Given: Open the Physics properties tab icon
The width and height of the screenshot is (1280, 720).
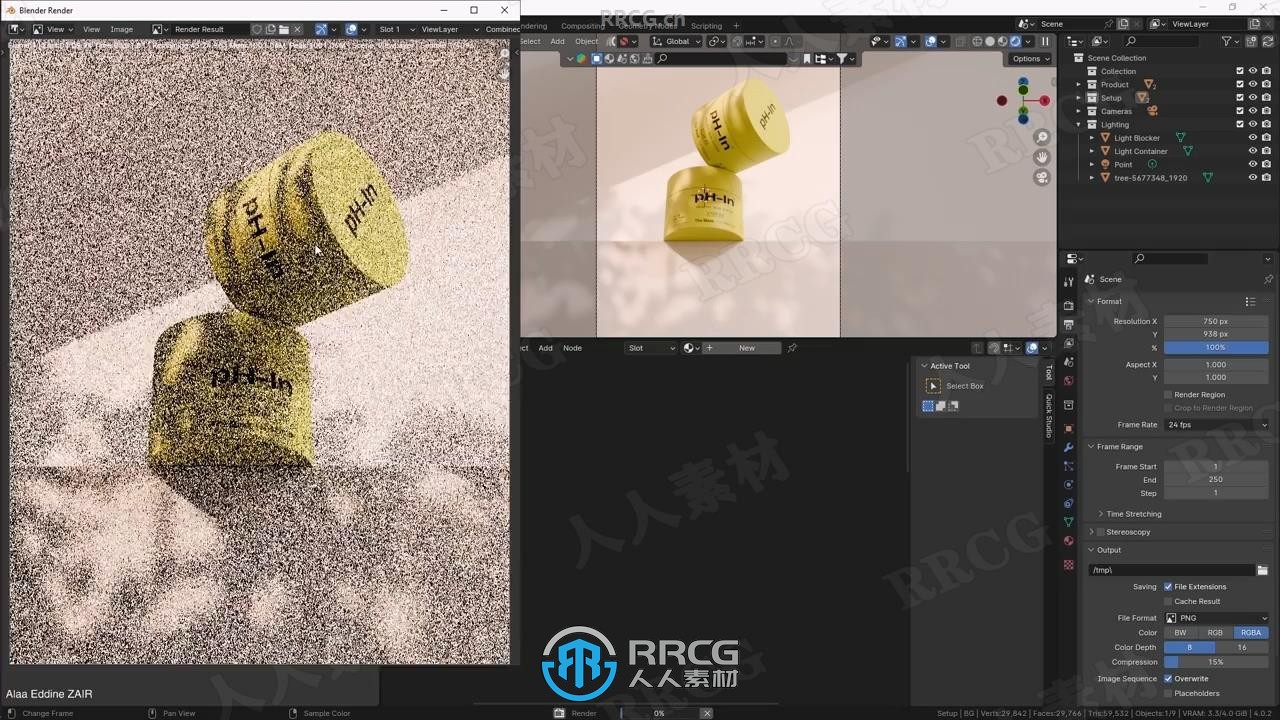Looking at the screenshot, I should tap(1069, 485).
